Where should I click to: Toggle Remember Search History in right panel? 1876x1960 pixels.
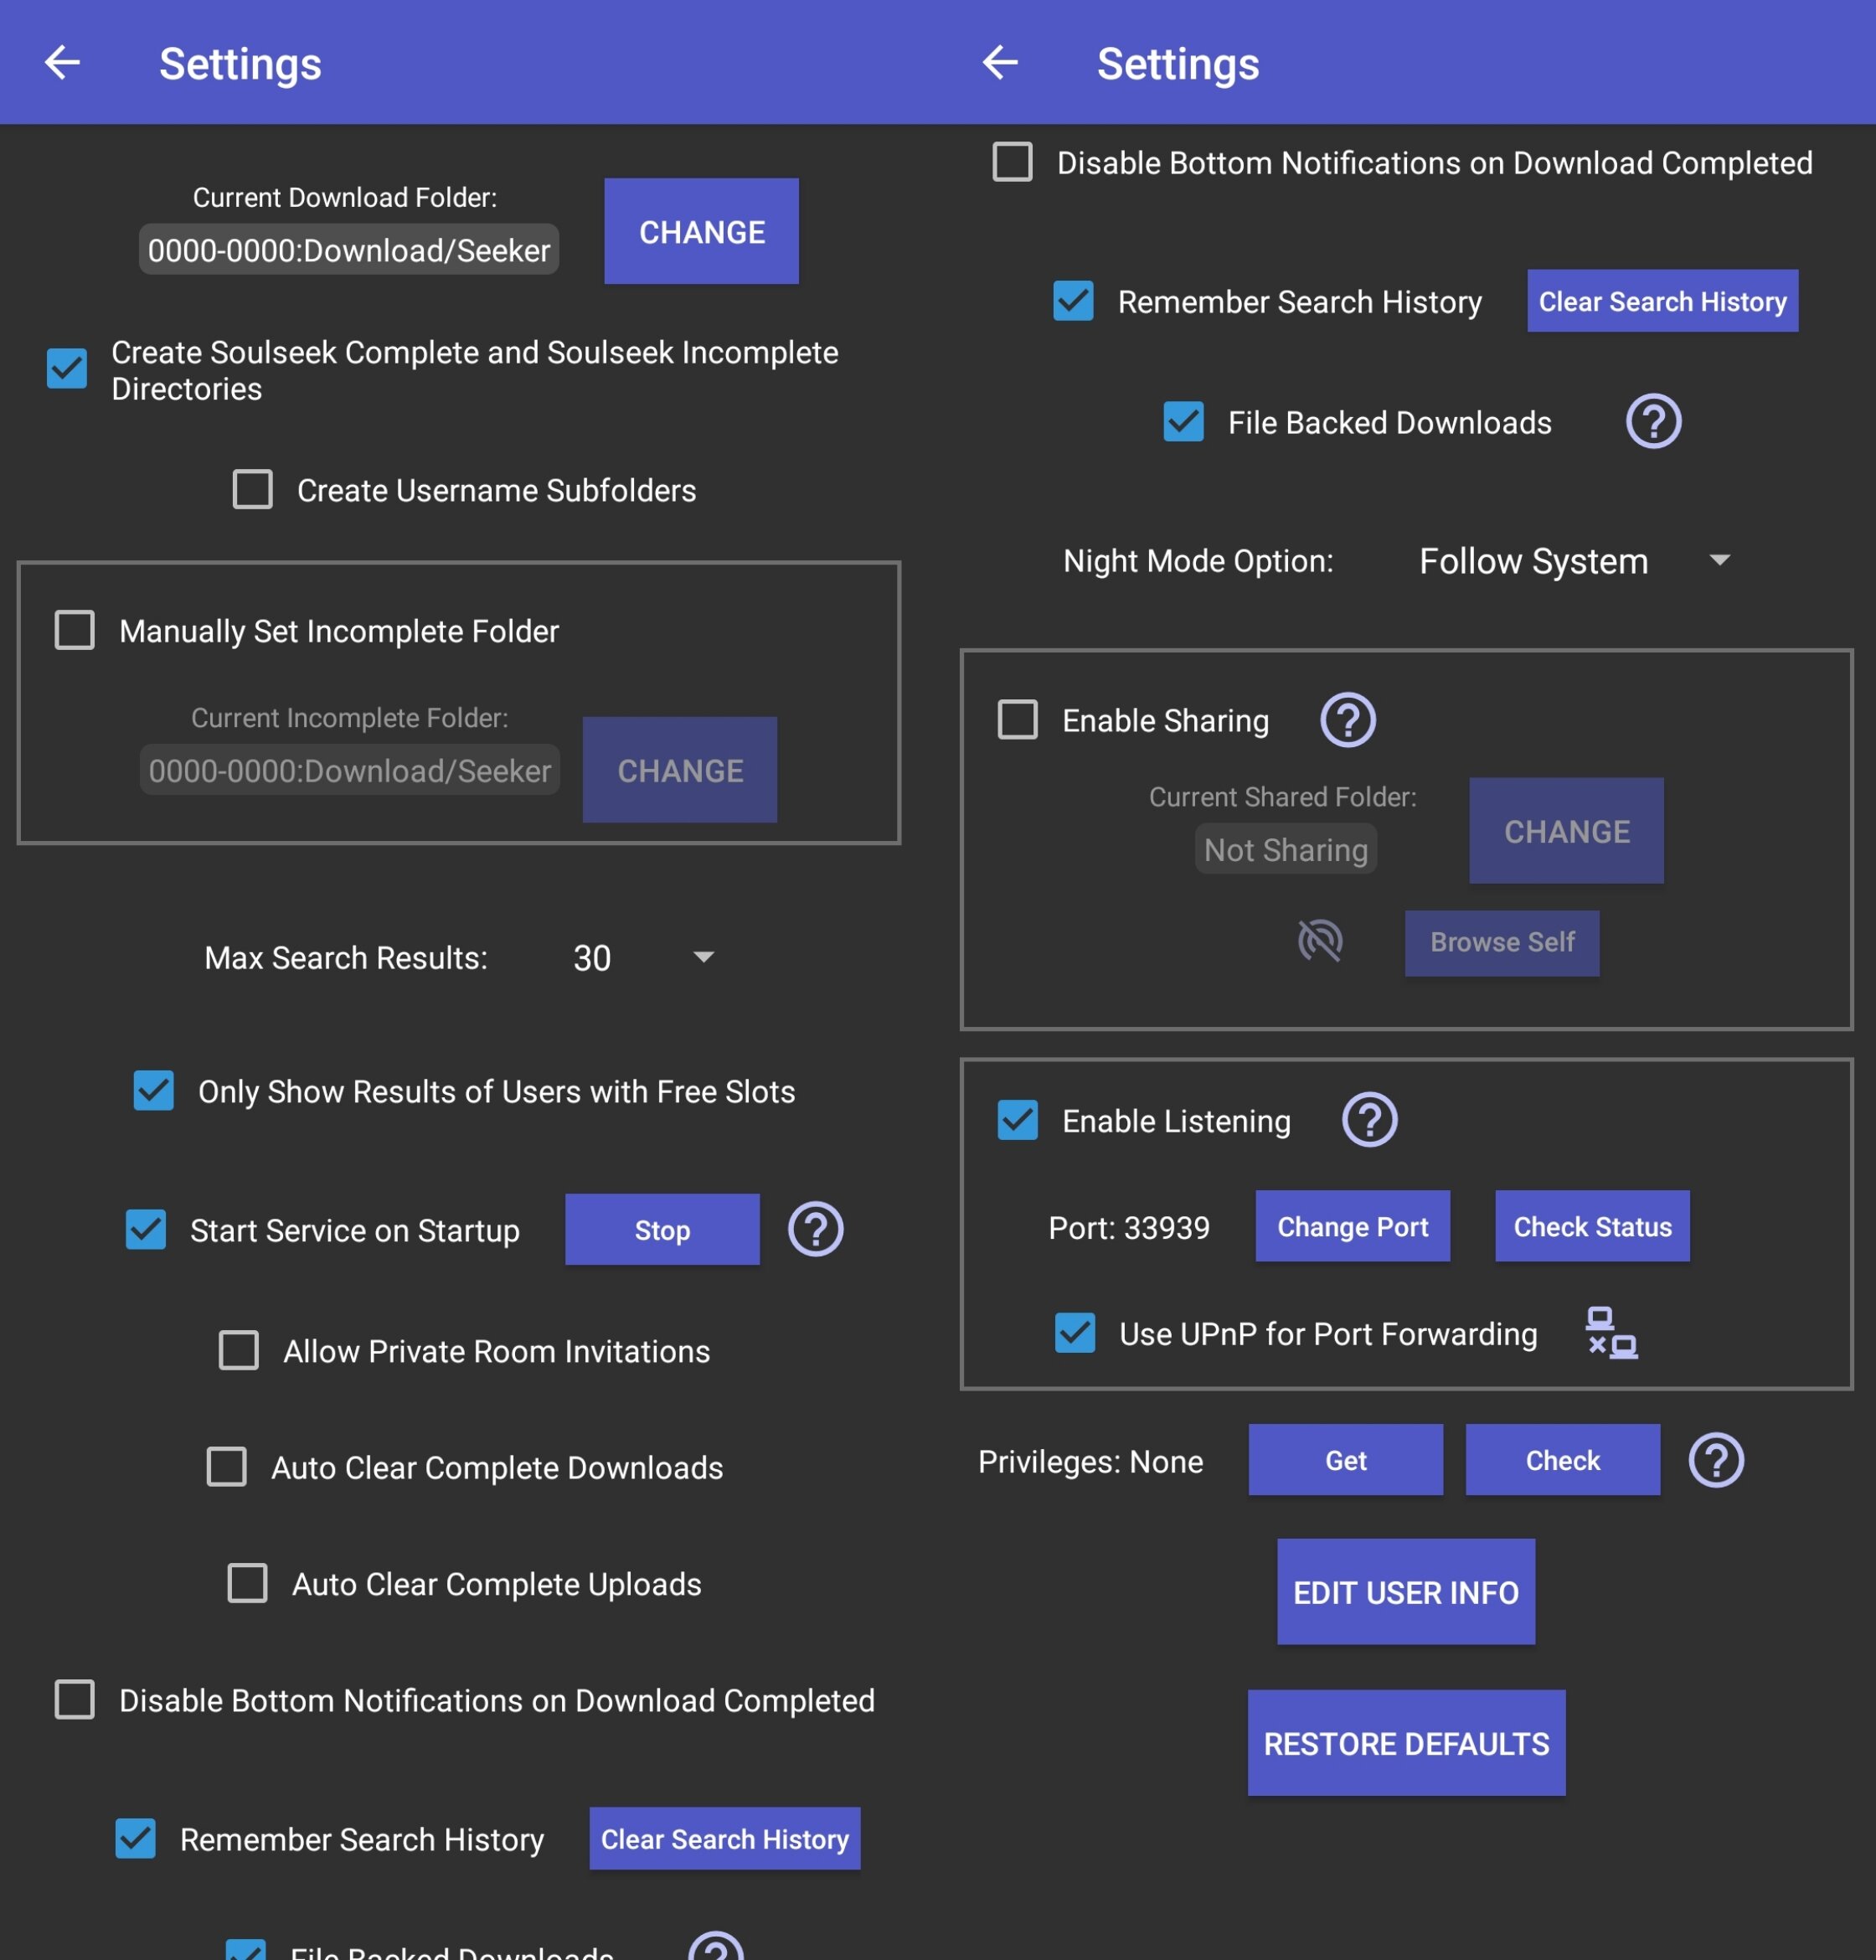point(1074,301)
